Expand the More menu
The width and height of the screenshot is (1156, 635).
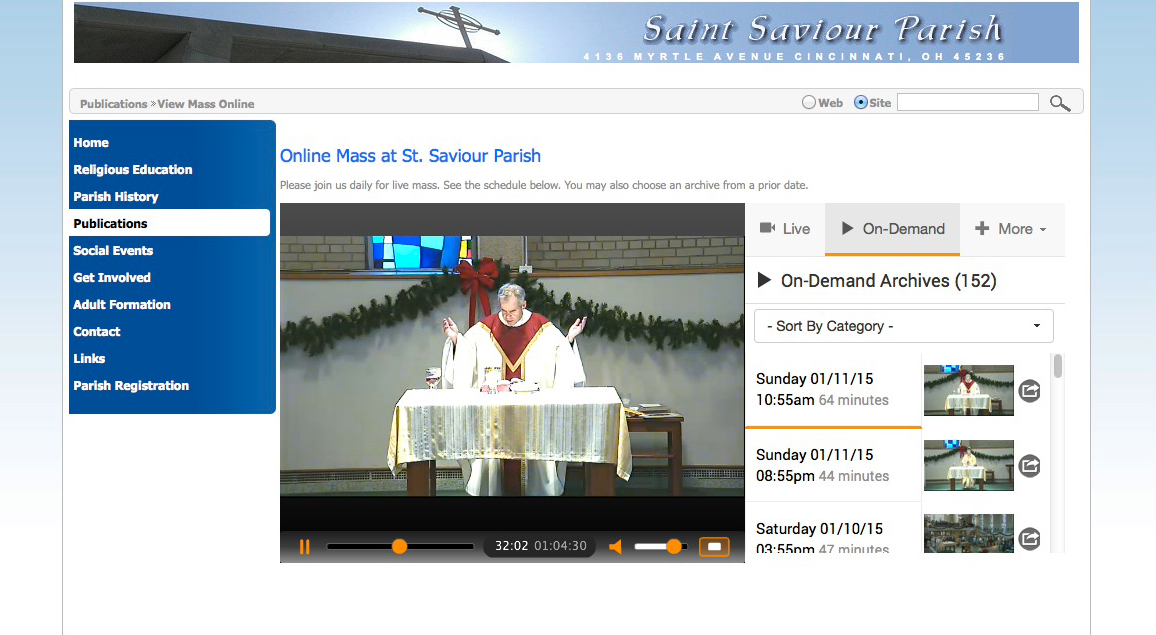click(1011, 229)
